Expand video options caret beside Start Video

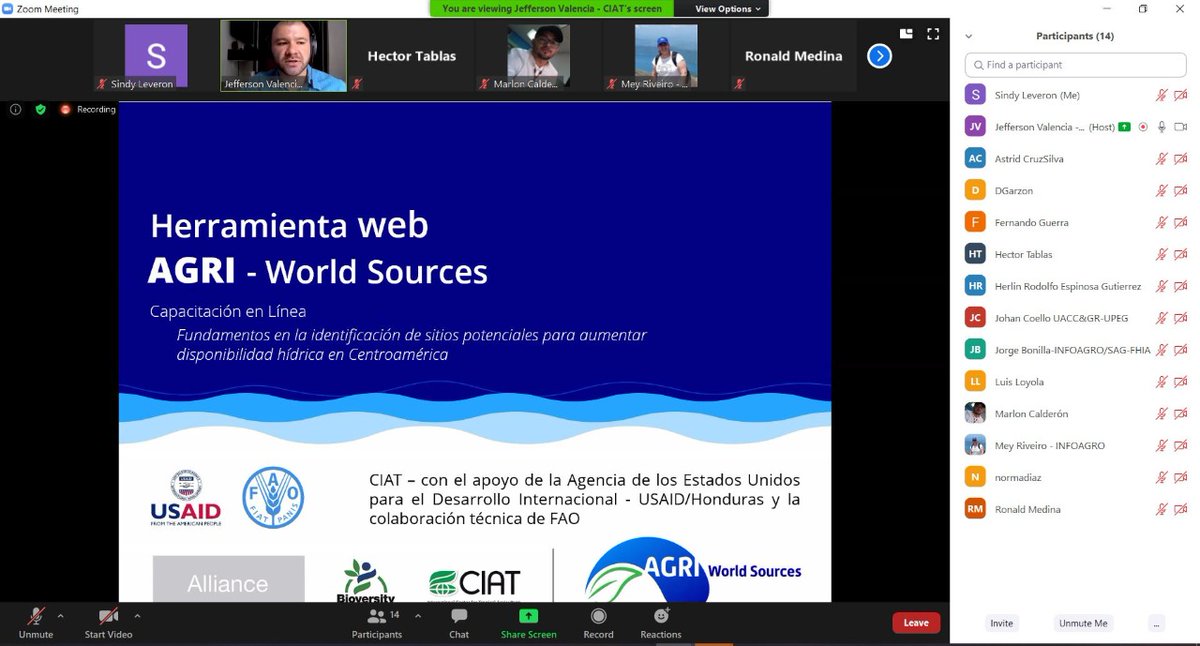[x=137, y=616]
